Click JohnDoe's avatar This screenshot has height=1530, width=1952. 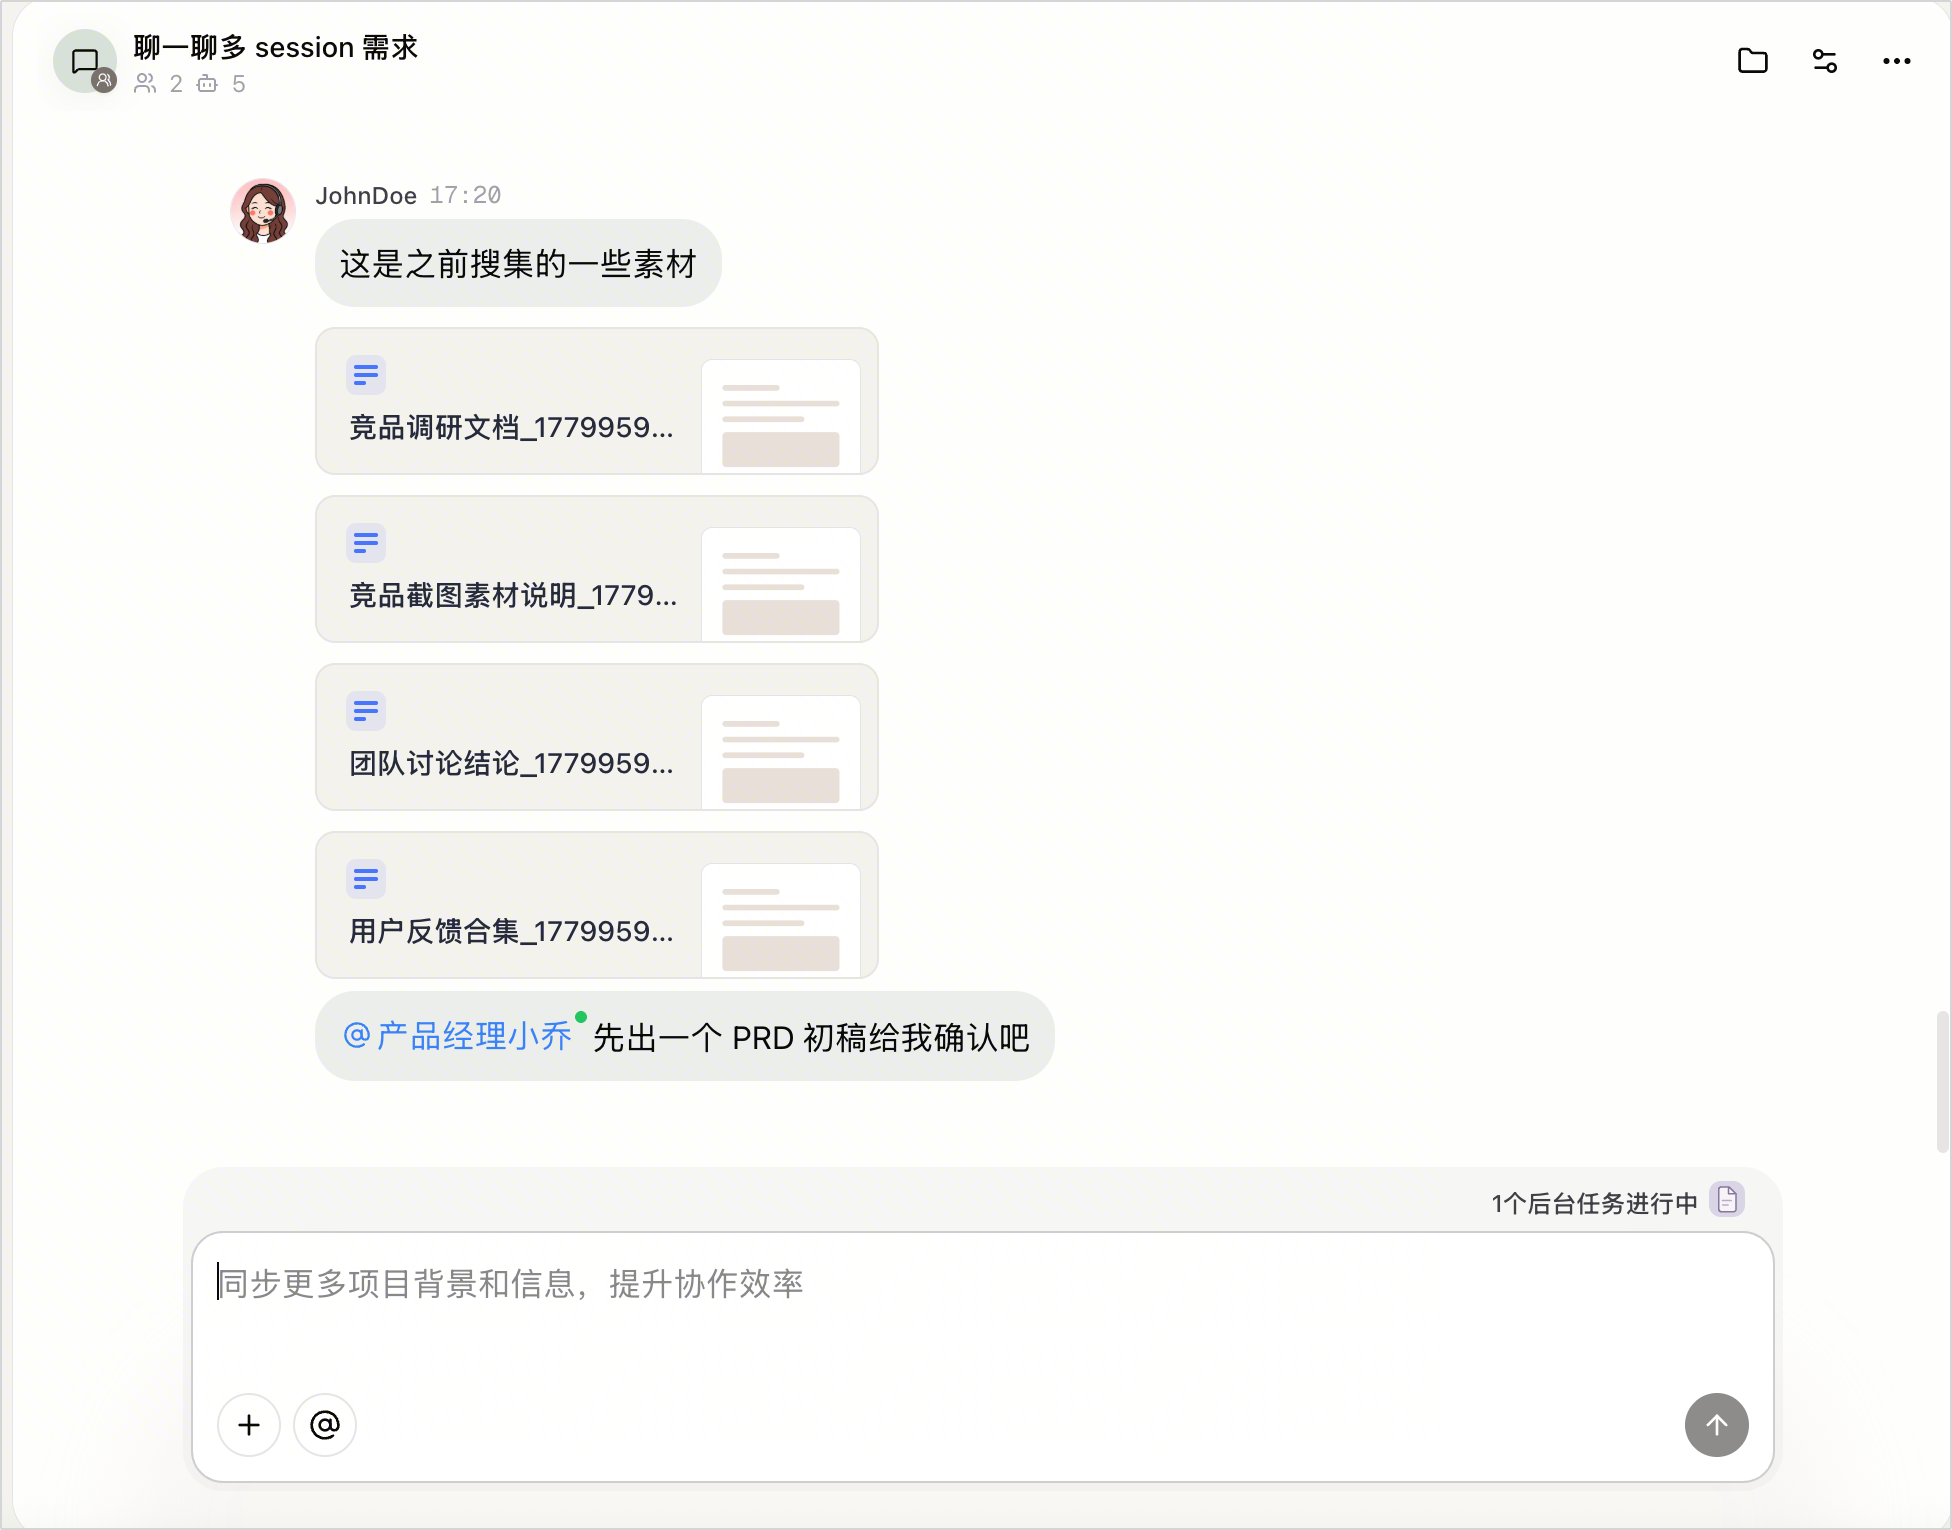pos(263,211)
